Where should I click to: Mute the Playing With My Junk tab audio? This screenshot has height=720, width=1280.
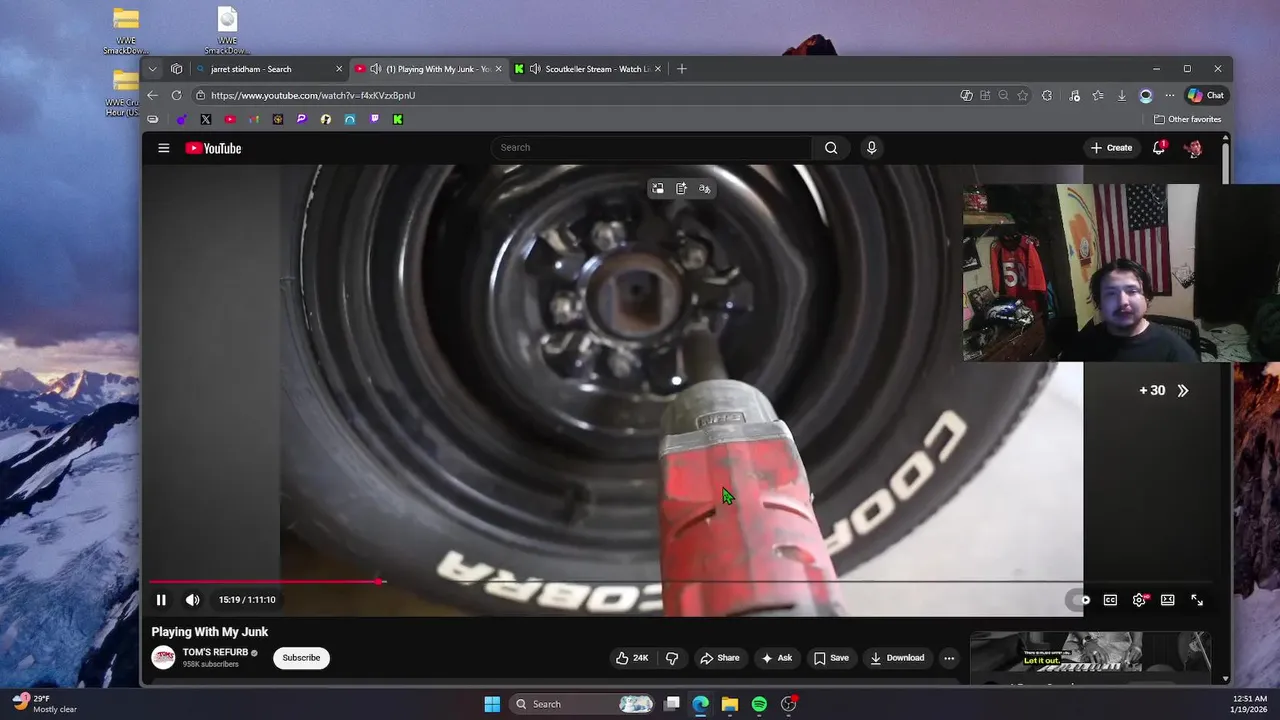[x=375, y=69]
